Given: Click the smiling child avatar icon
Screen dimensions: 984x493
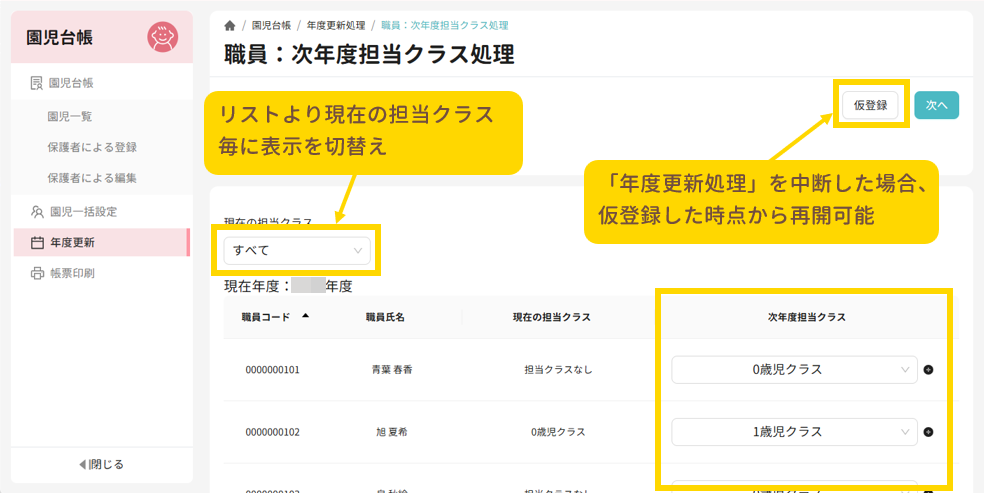Looking at the screenshot, I should [x=162, y=37].
